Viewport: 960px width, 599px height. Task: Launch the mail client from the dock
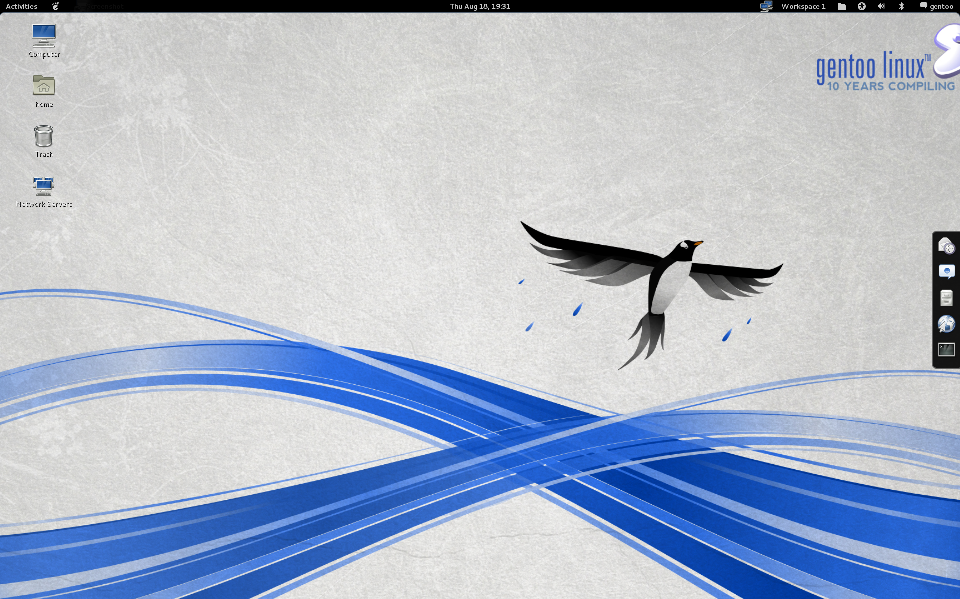[x=946, y=246]
